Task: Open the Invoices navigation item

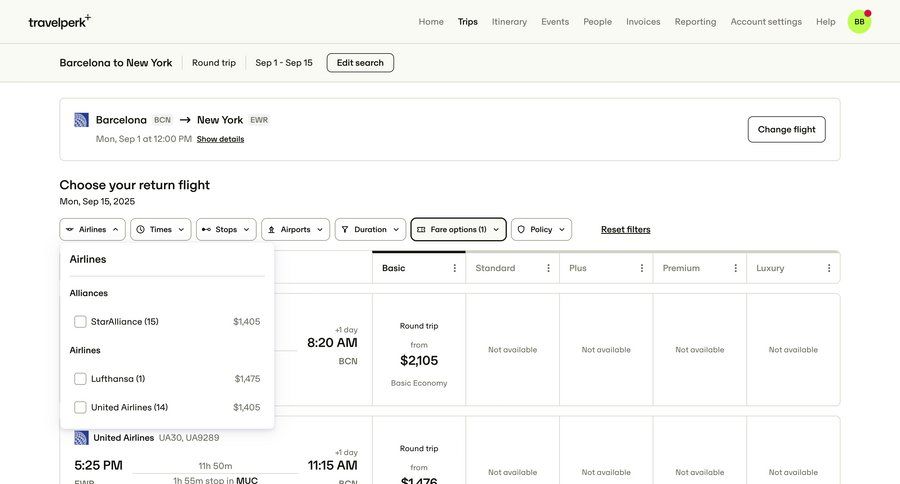Action: point(643,22)
